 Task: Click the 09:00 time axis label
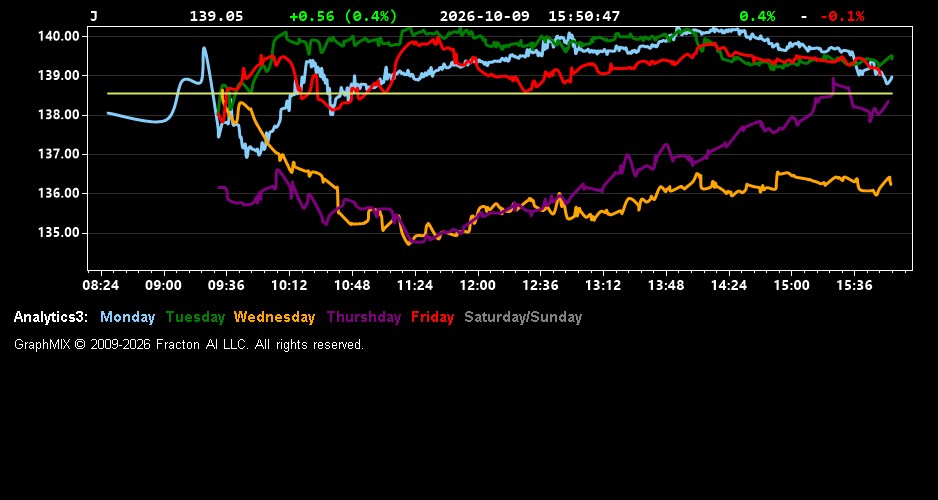(163, 285)
